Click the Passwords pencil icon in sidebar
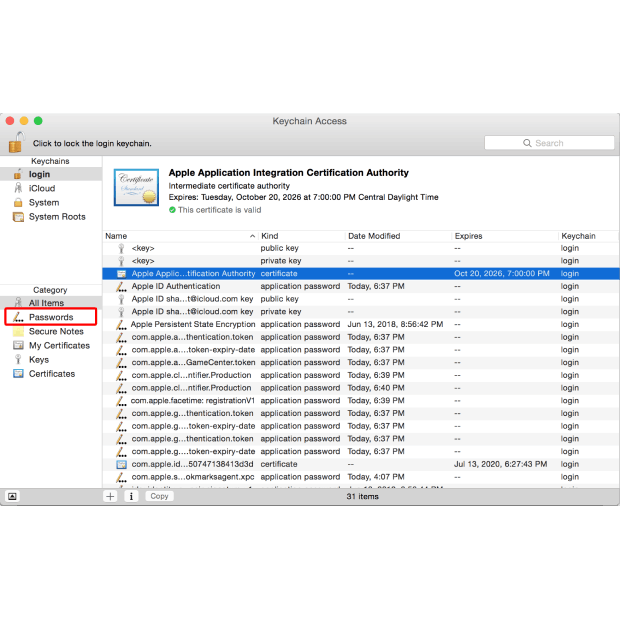The width and height of the screenshot is (620, 620). coord(18,317)
